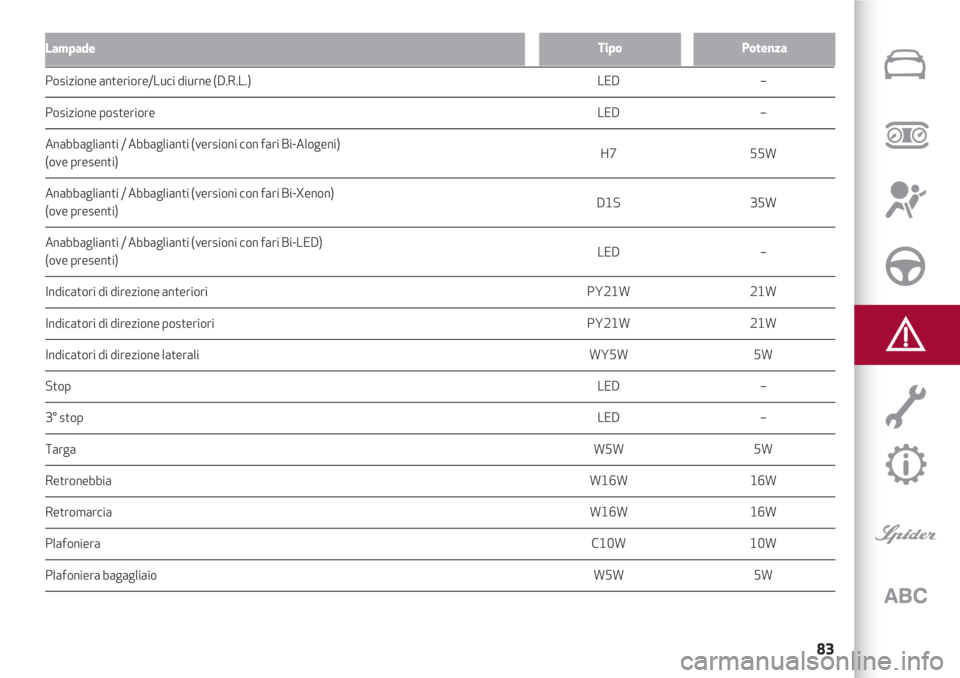This screenshot has height=678, width=960.
Task: Open the airbag safety section icon
Action: tap(906, 200)
